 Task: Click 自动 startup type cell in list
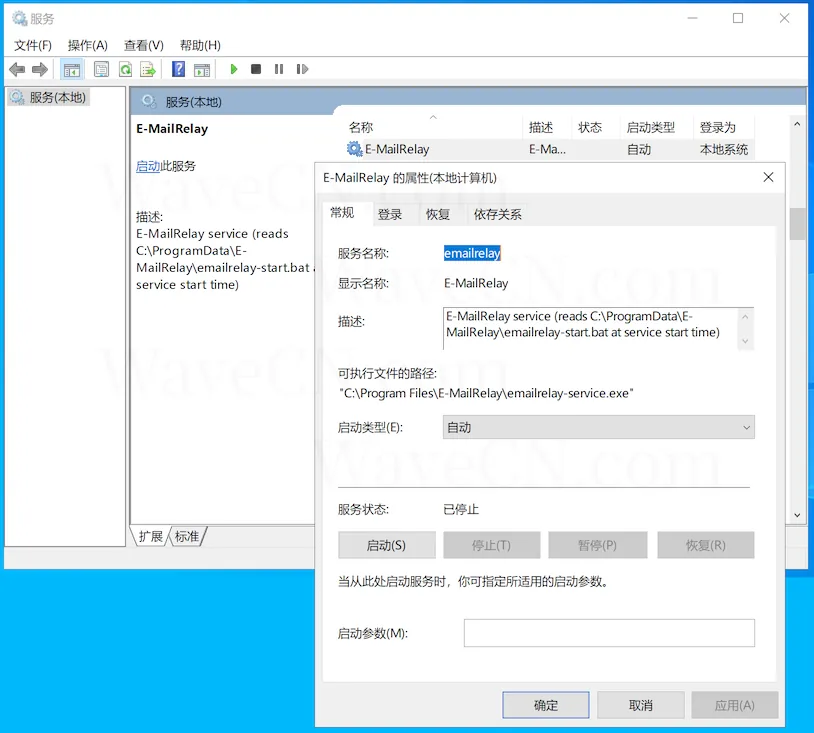click(639, 150)
